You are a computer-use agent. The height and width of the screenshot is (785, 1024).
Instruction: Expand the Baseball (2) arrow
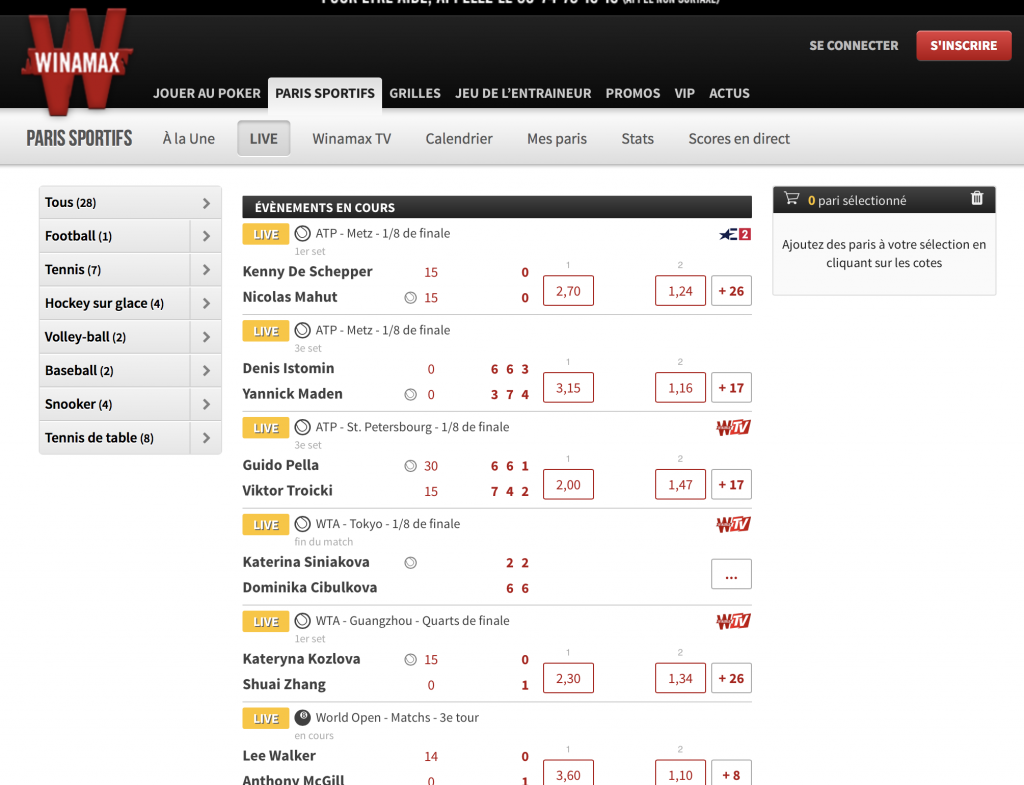click(206, 371)
